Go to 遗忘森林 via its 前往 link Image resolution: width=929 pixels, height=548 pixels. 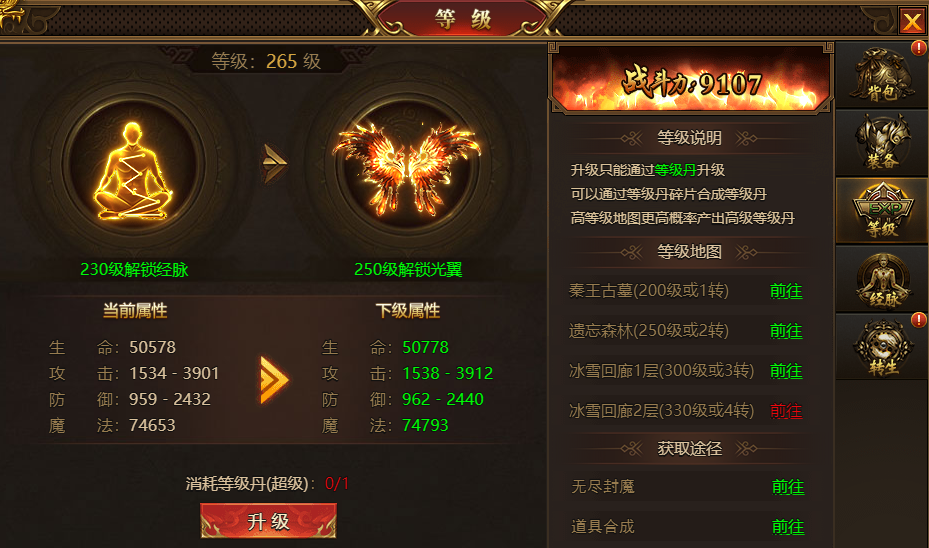[786, 331]
